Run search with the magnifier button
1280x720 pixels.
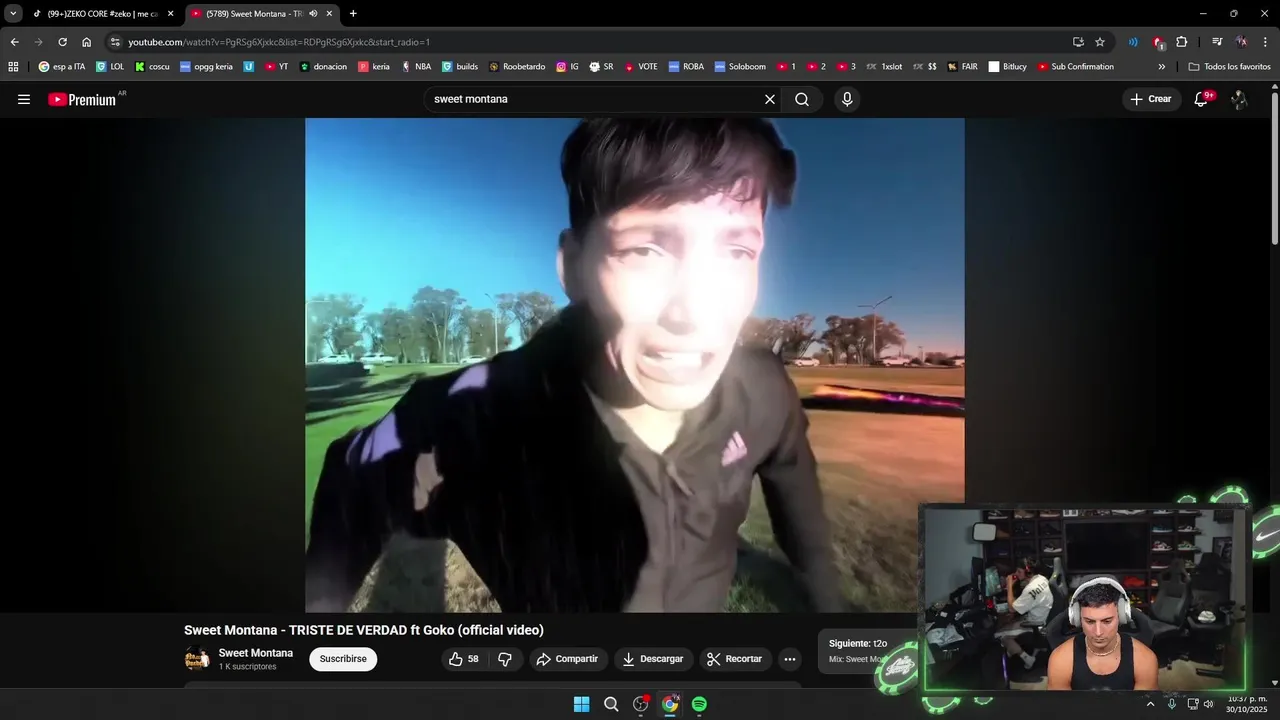[802, 99]
